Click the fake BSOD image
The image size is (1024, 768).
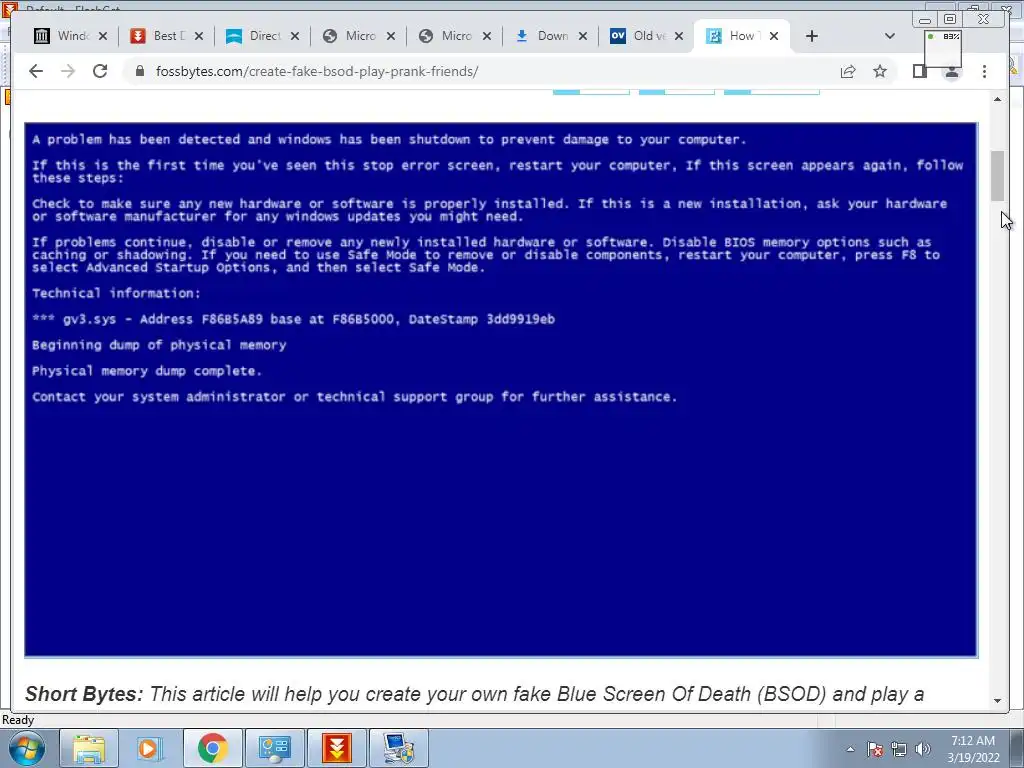pos(501,389)
